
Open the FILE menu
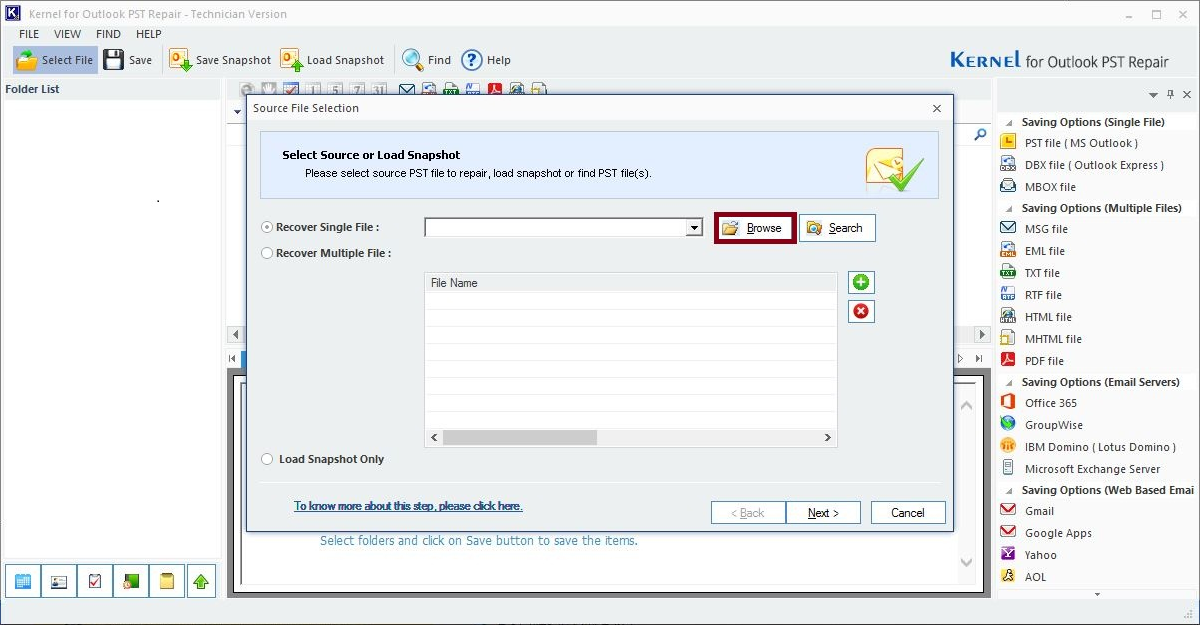point(29,34)
